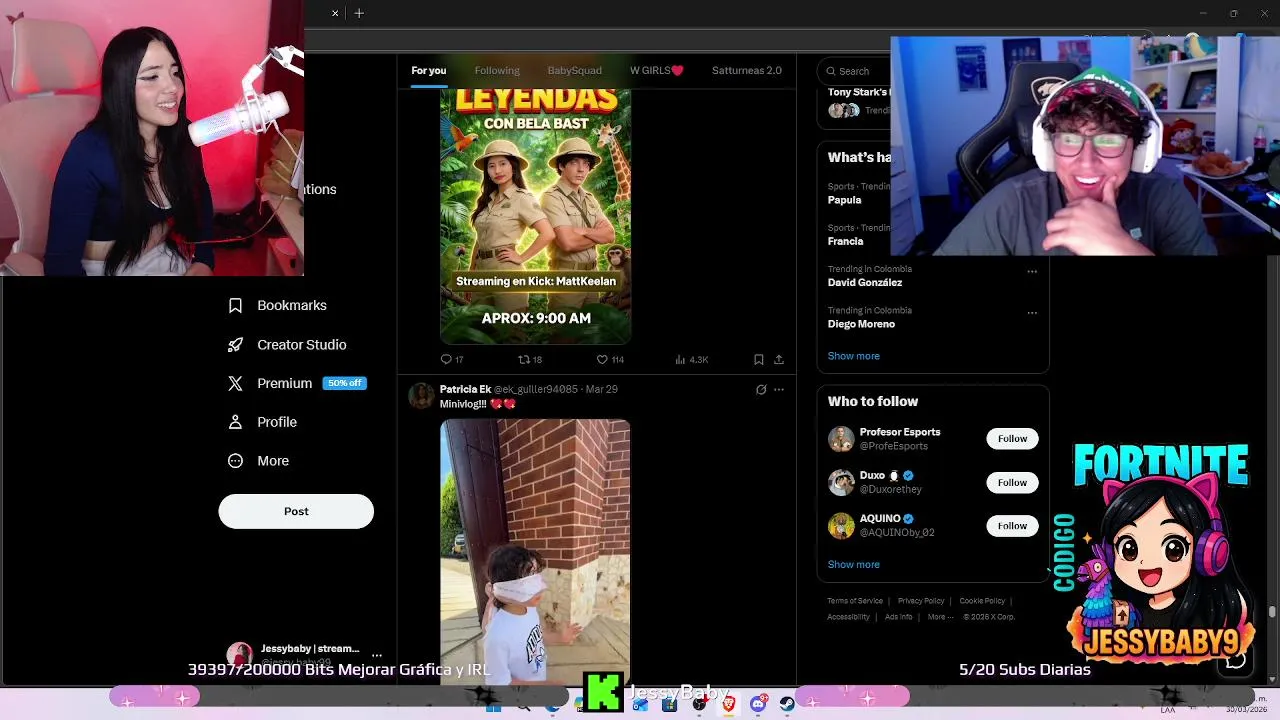Open options for David González trend

click(1032, 271)
